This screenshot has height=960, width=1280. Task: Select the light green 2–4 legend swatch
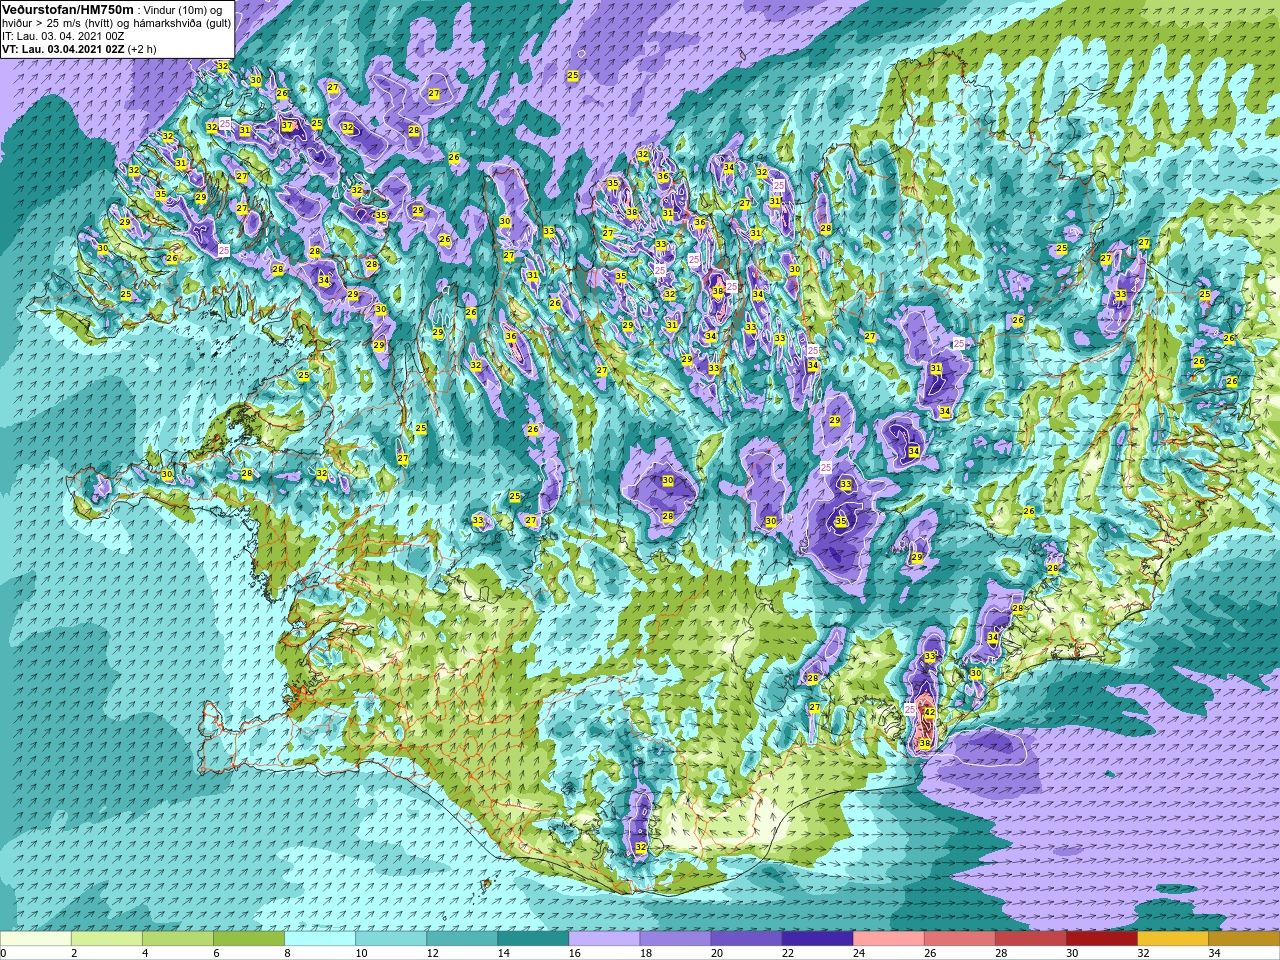tap(107, 939)
